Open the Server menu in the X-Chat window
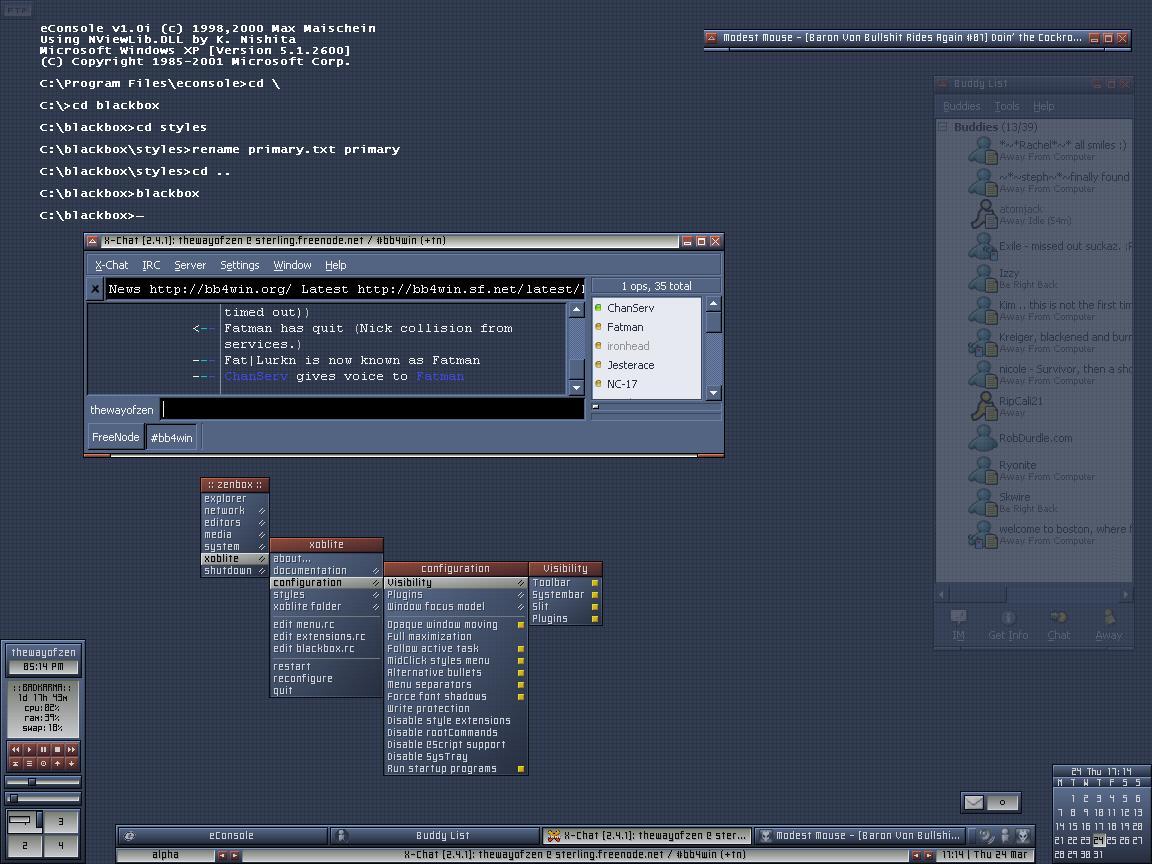Screen dimensions: 1152x864 pyautogui.click(x=190, y=265)
